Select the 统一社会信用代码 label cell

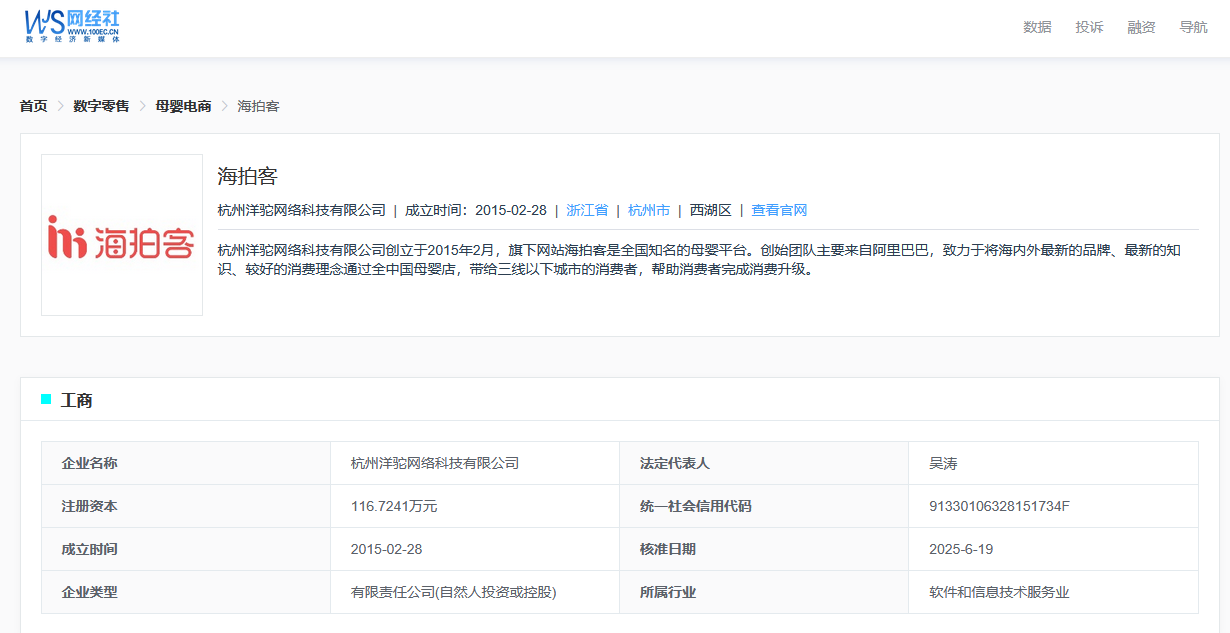coord(764,506)
